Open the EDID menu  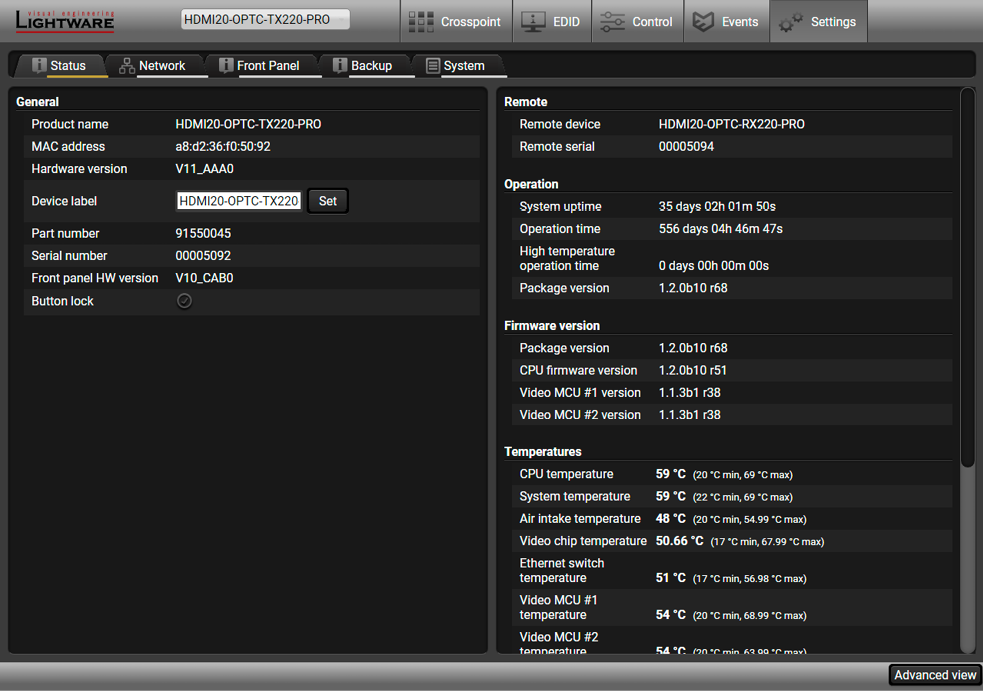[552, 21]
